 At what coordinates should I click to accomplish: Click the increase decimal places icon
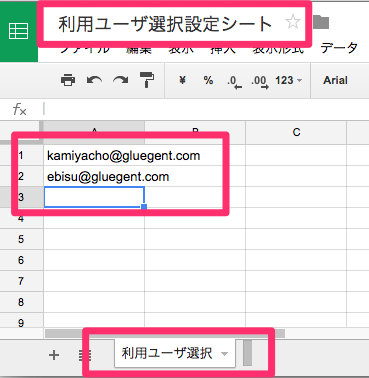(260, 82)
